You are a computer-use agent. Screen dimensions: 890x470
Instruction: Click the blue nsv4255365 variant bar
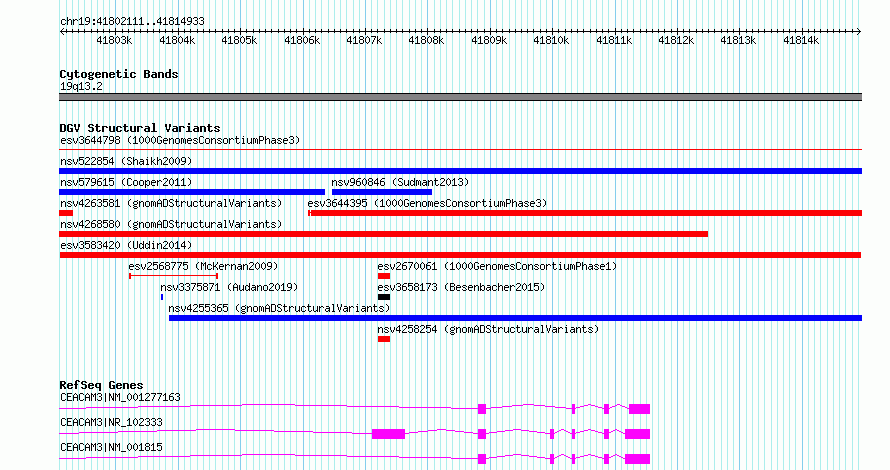515,318
